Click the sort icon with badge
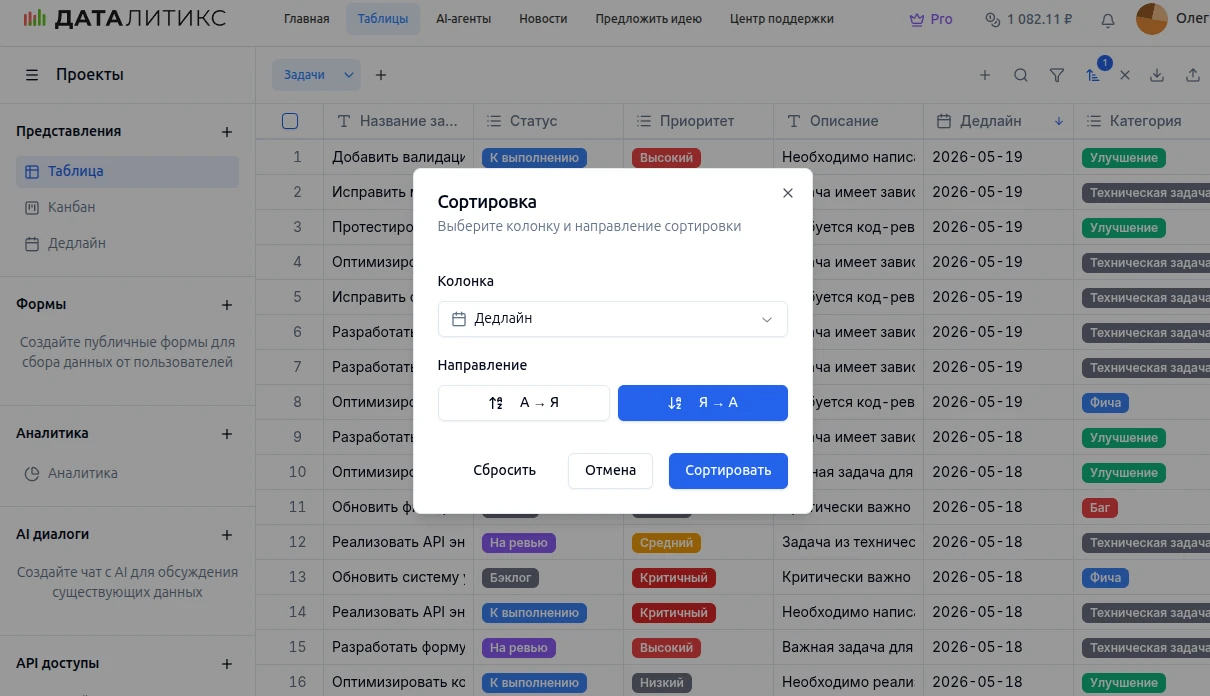Image resolution: width=1210 pixels, height=696 pixels. [1093, 75]
